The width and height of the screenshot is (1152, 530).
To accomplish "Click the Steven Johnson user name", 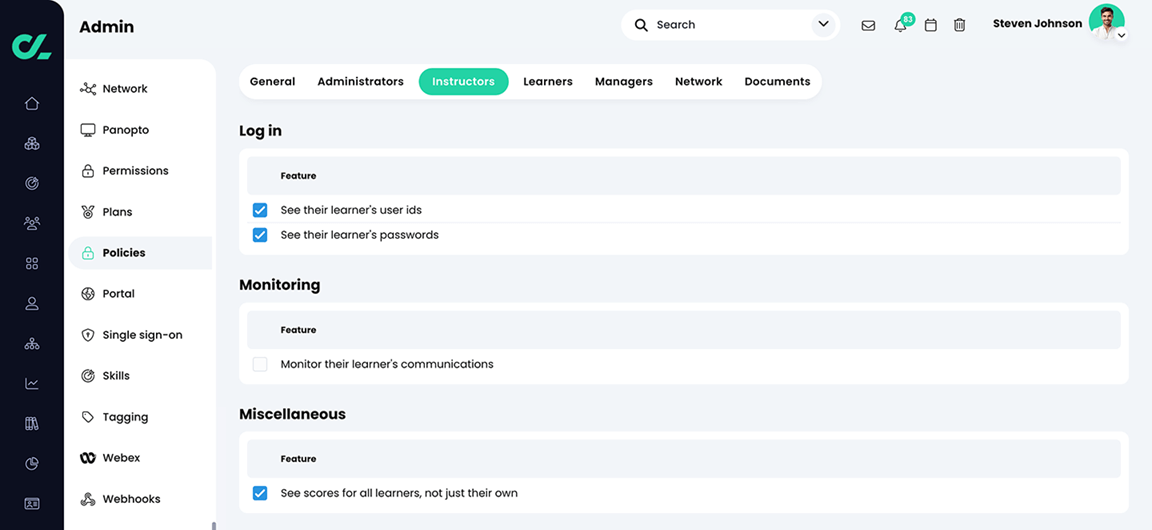I will pos(1037,24).
